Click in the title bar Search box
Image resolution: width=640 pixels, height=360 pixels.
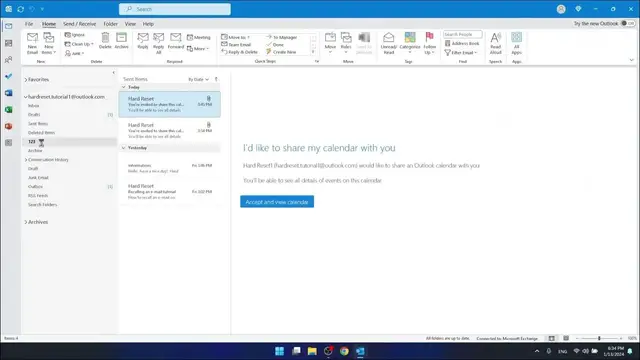click(175, 9)
